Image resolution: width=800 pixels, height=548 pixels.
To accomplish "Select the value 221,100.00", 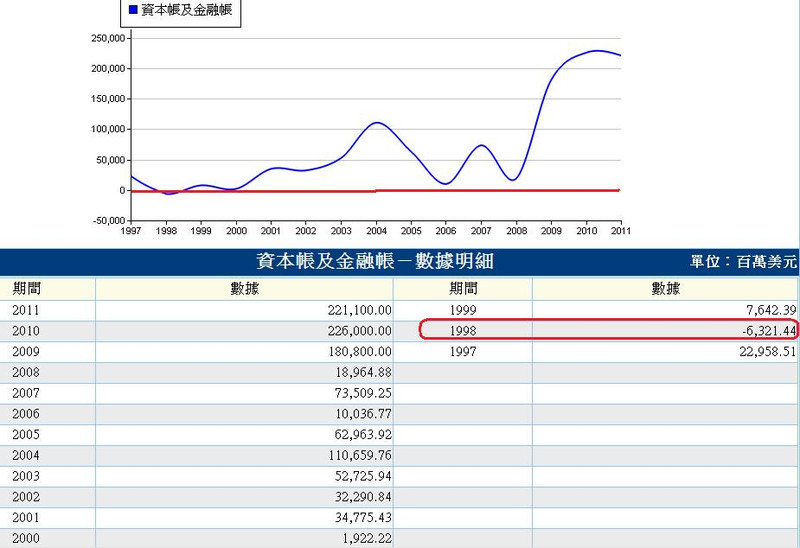I will (360, 310).
